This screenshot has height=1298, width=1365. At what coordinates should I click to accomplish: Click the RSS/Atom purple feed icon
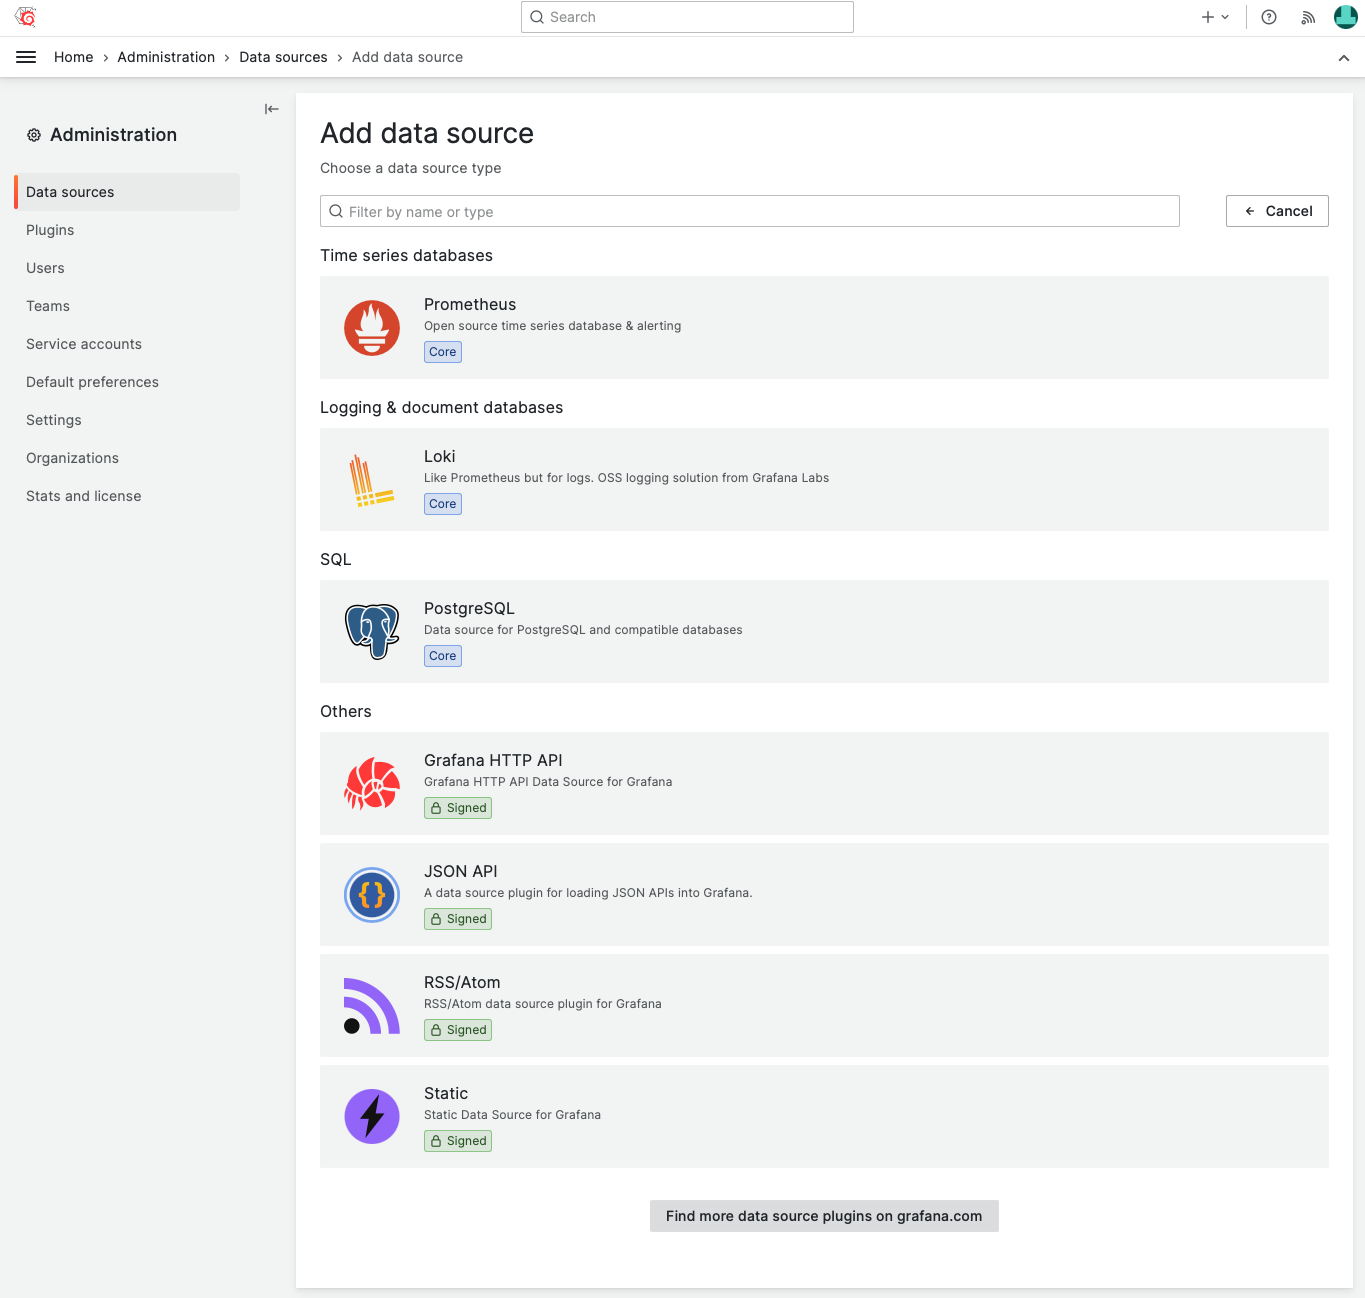click(372, 1006)
